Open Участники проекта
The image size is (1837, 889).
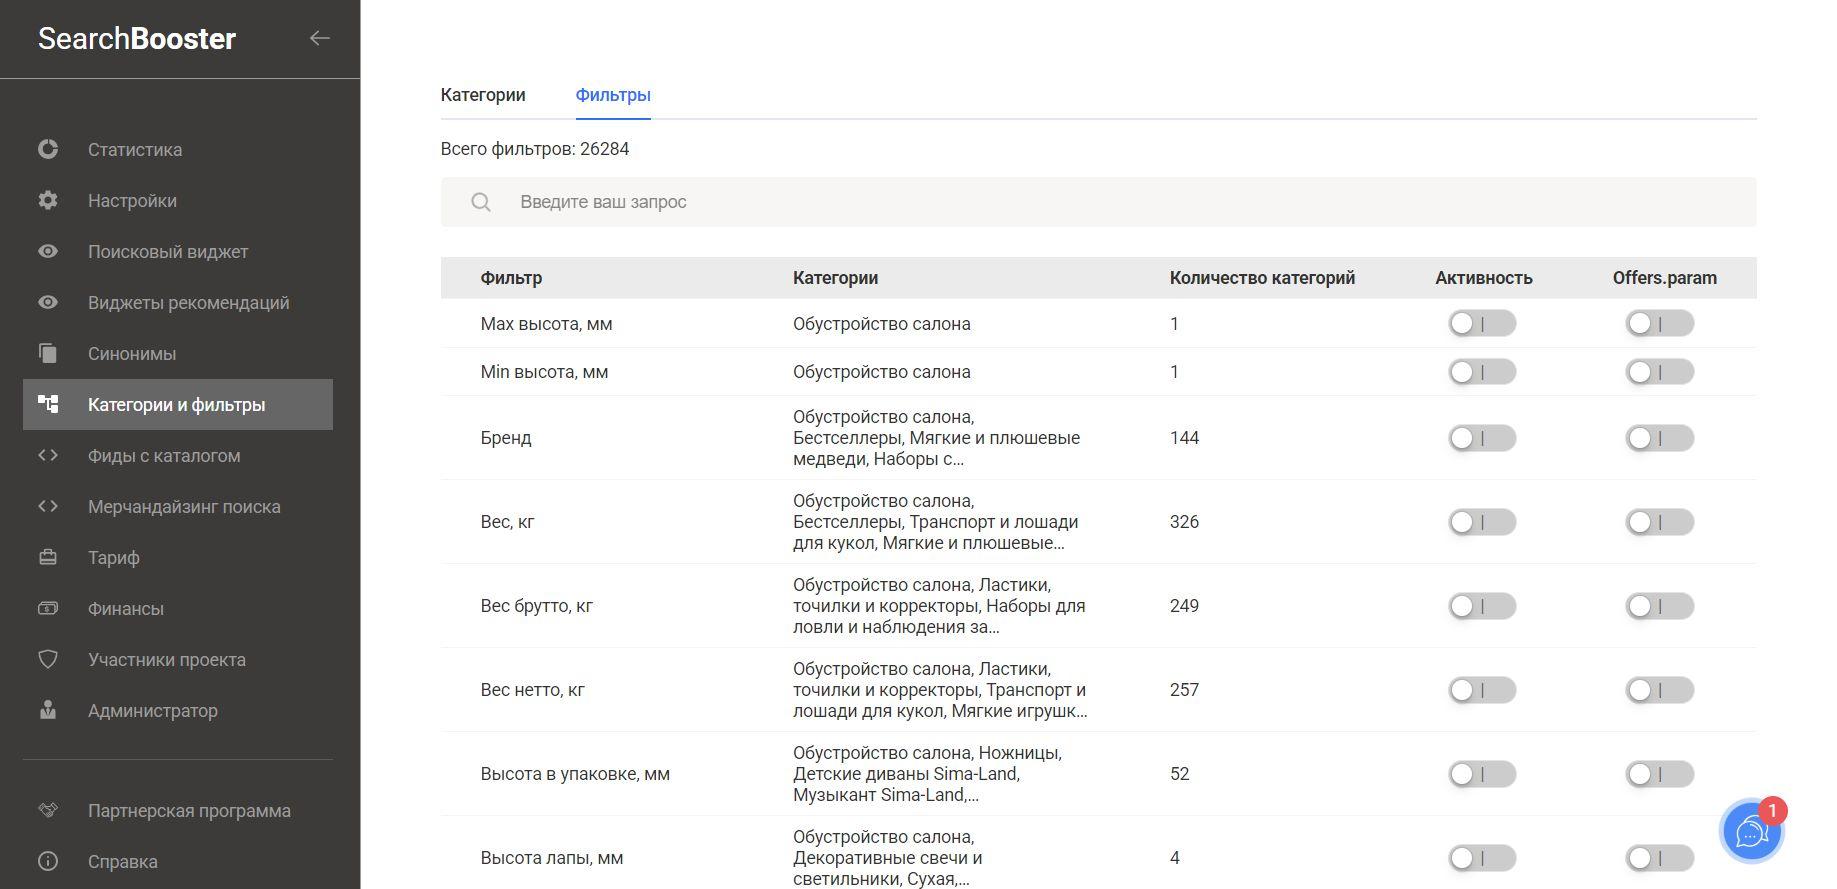(167, 659)
